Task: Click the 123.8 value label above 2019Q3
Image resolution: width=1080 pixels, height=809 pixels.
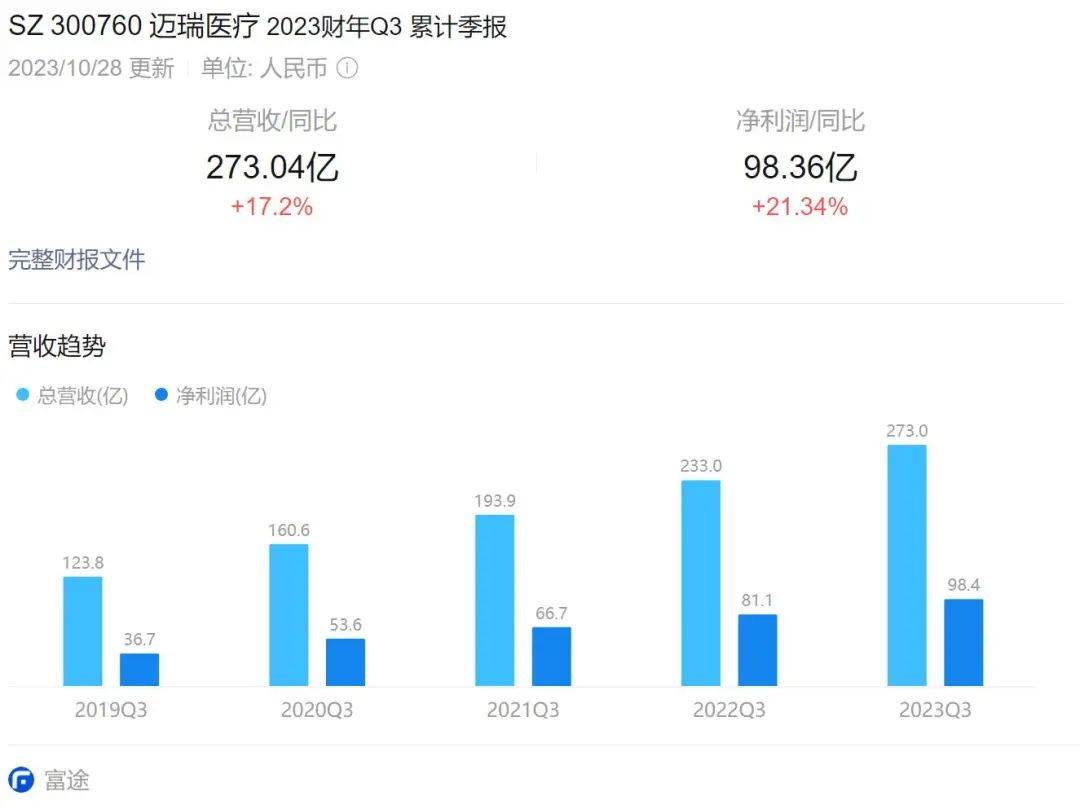Action: pyautogui.click(x=83, y=563)
